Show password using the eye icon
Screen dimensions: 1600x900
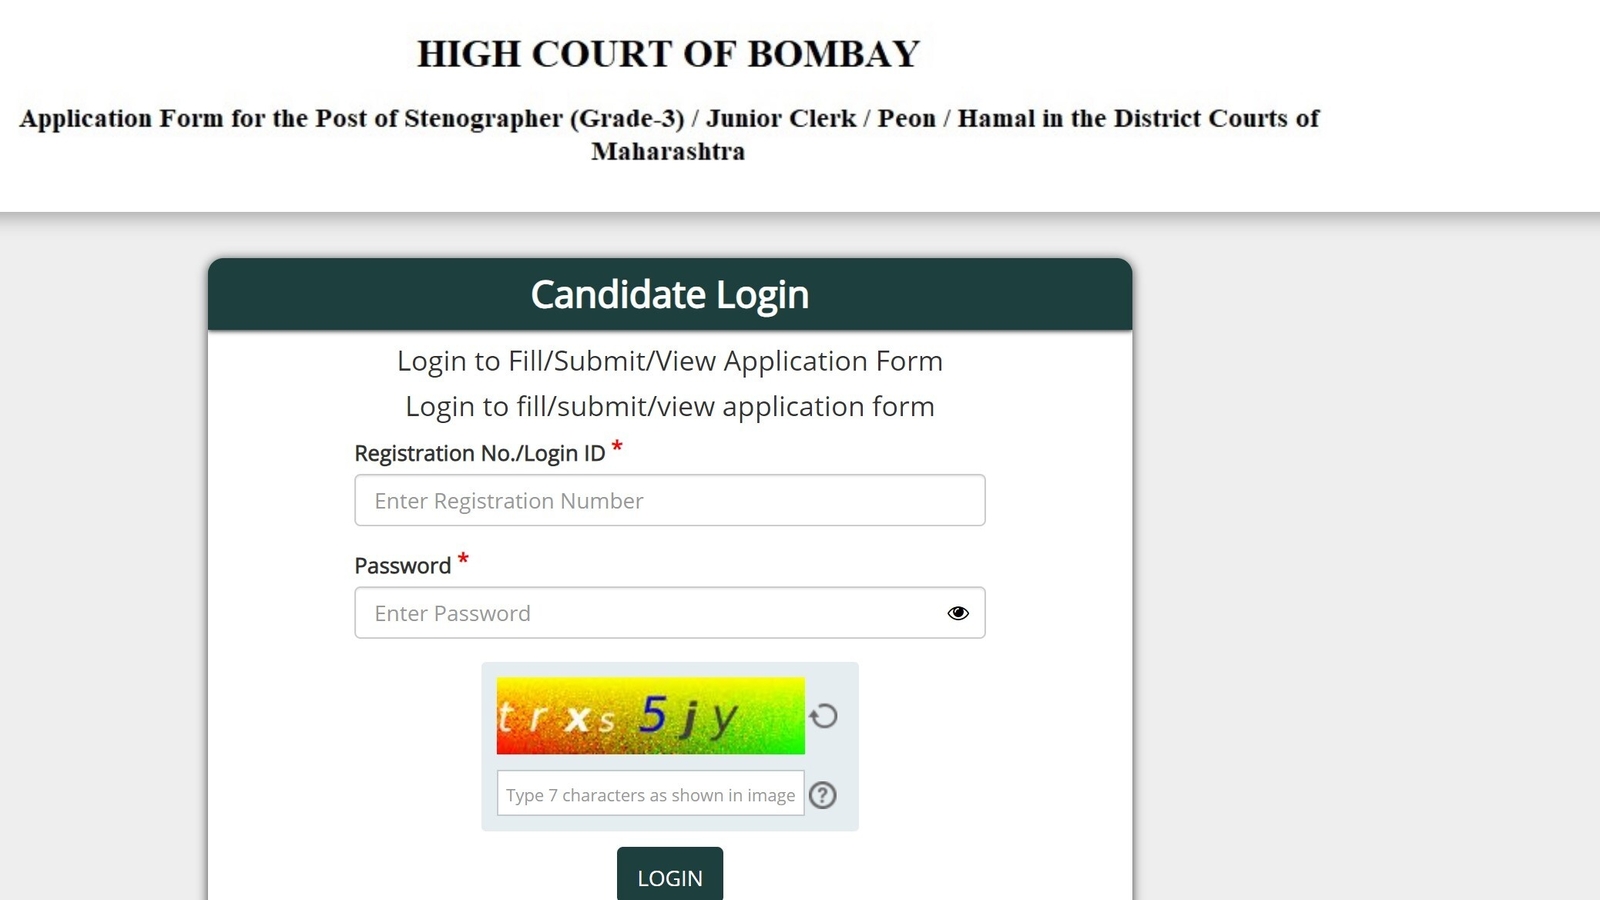pos(958,613)
